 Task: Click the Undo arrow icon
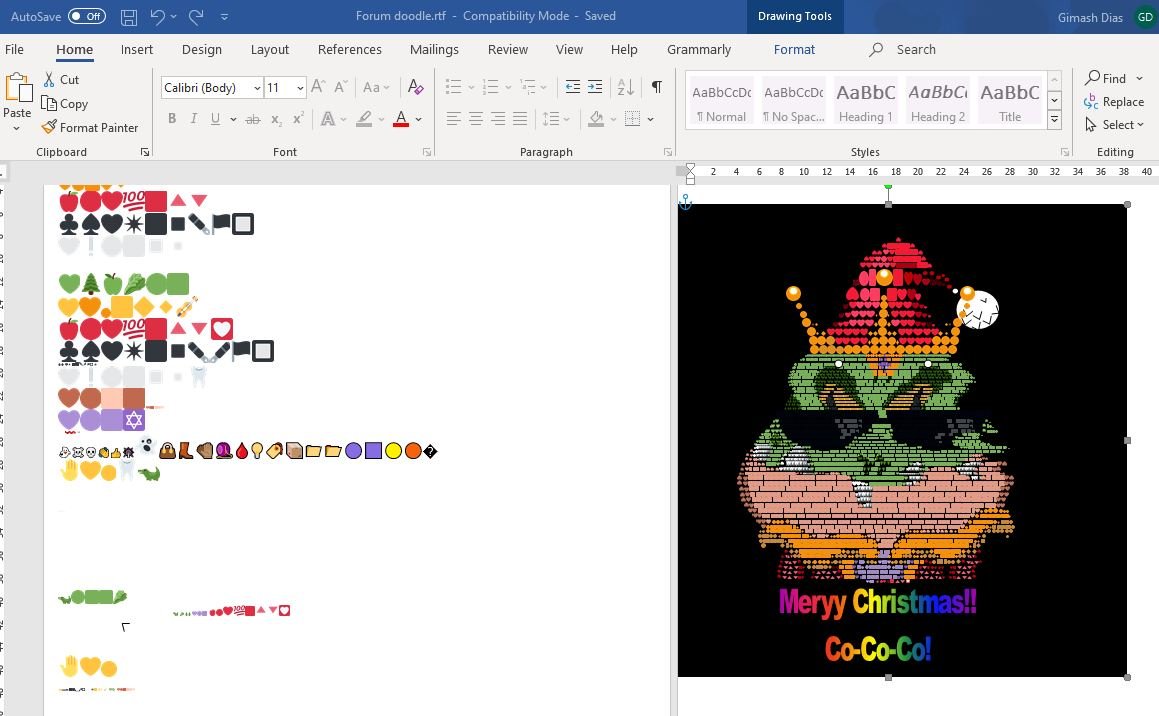tap(157, 17)
